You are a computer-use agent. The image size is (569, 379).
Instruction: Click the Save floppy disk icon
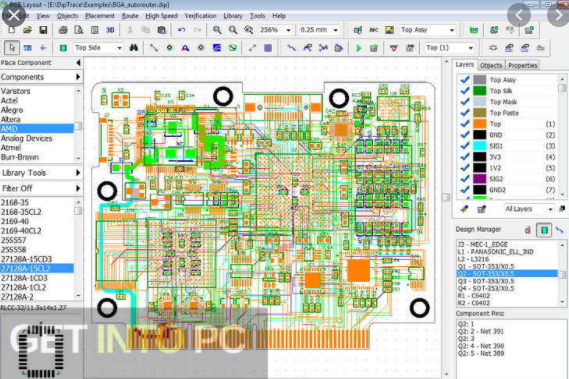(43, 30)
